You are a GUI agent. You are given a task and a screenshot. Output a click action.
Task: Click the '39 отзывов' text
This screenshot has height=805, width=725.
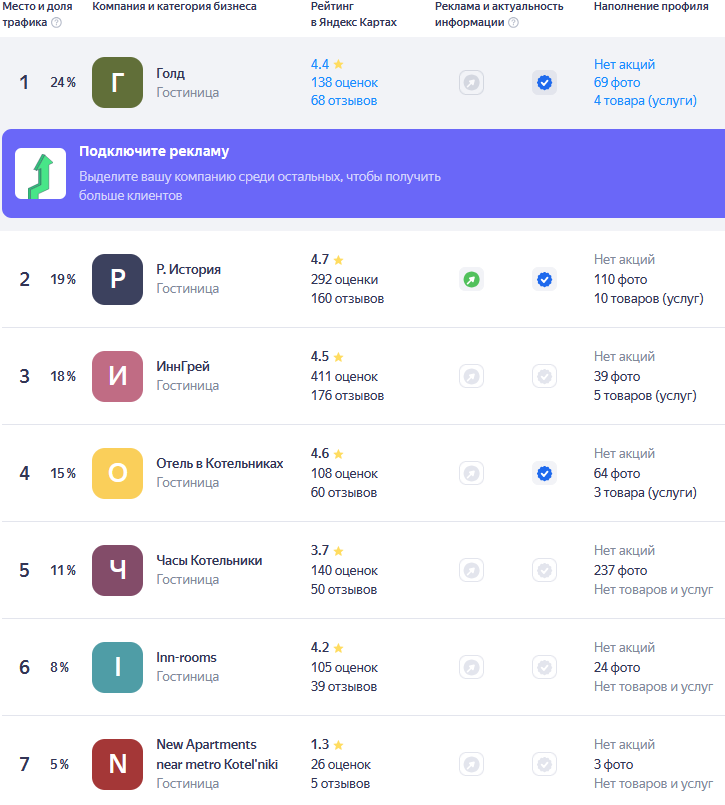pyautogui.click(x=344, y=686)
